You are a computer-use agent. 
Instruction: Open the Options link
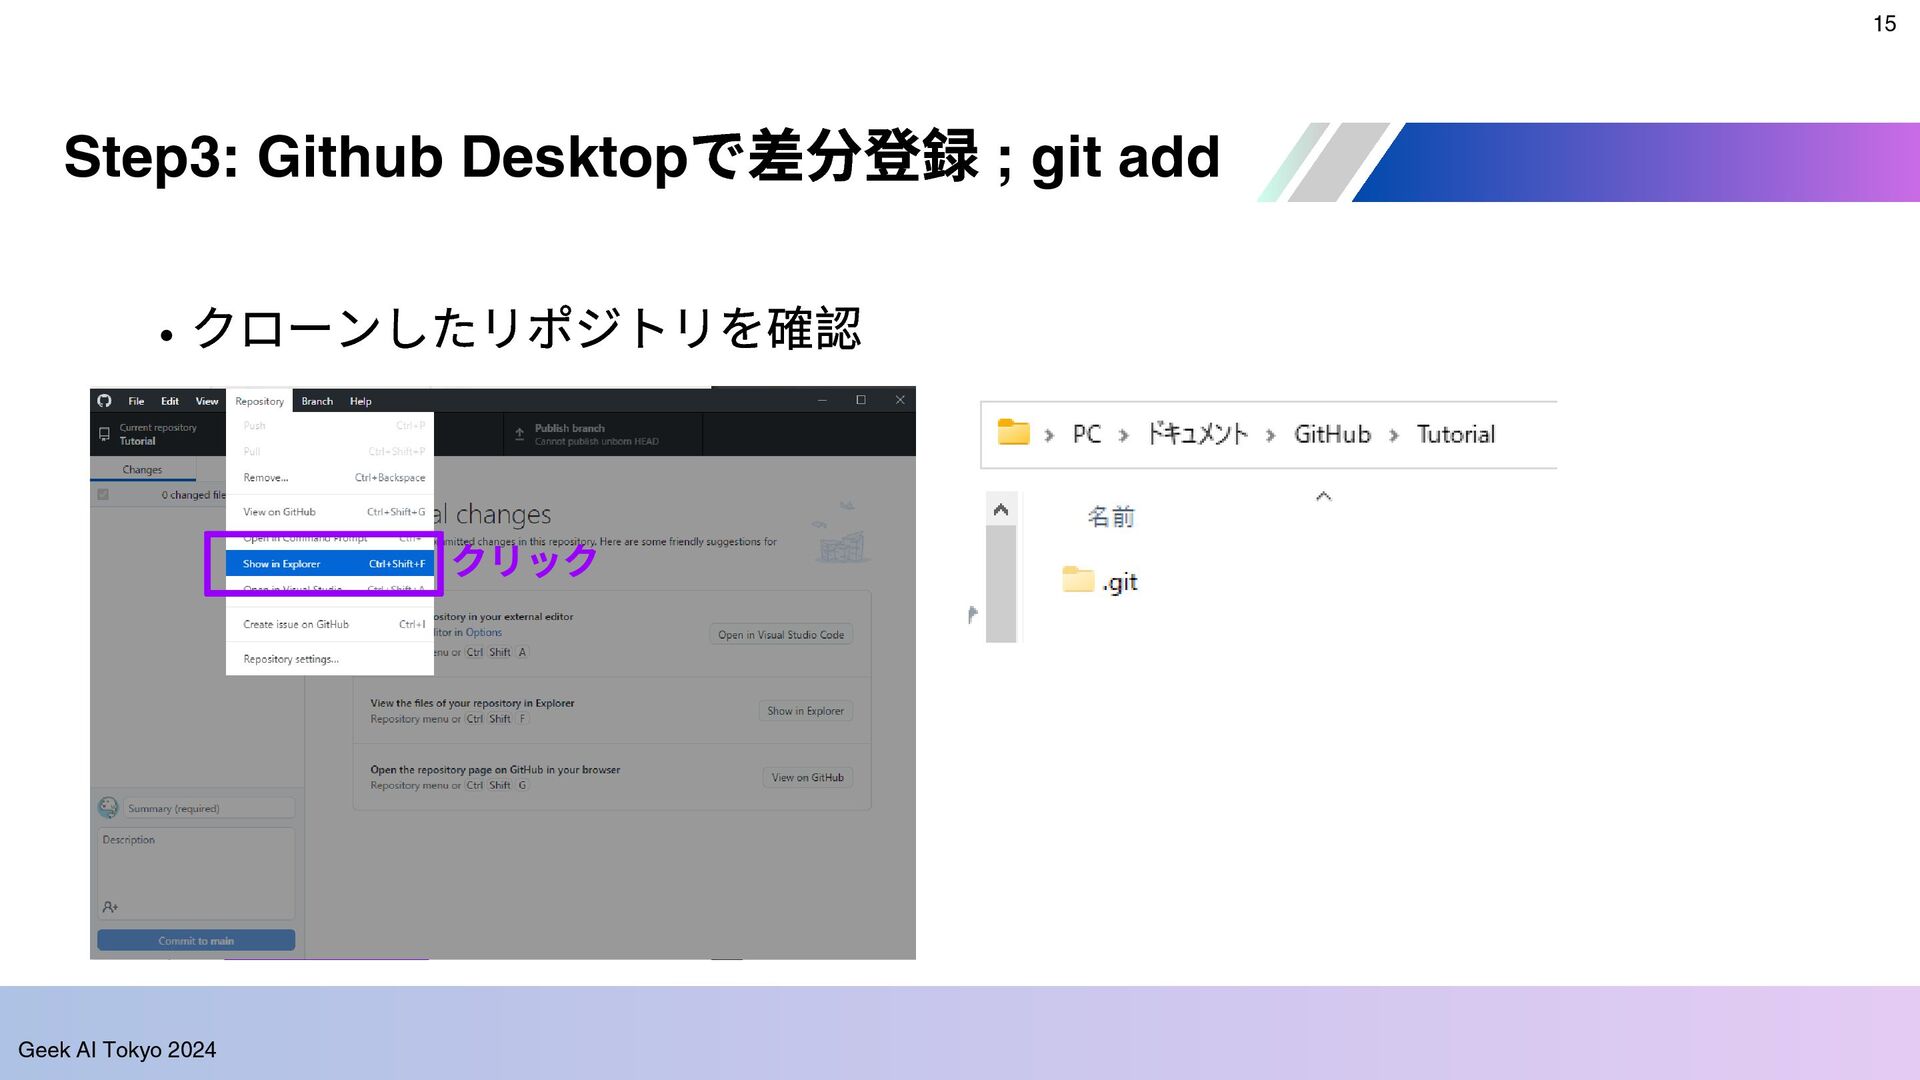[484, 632]
